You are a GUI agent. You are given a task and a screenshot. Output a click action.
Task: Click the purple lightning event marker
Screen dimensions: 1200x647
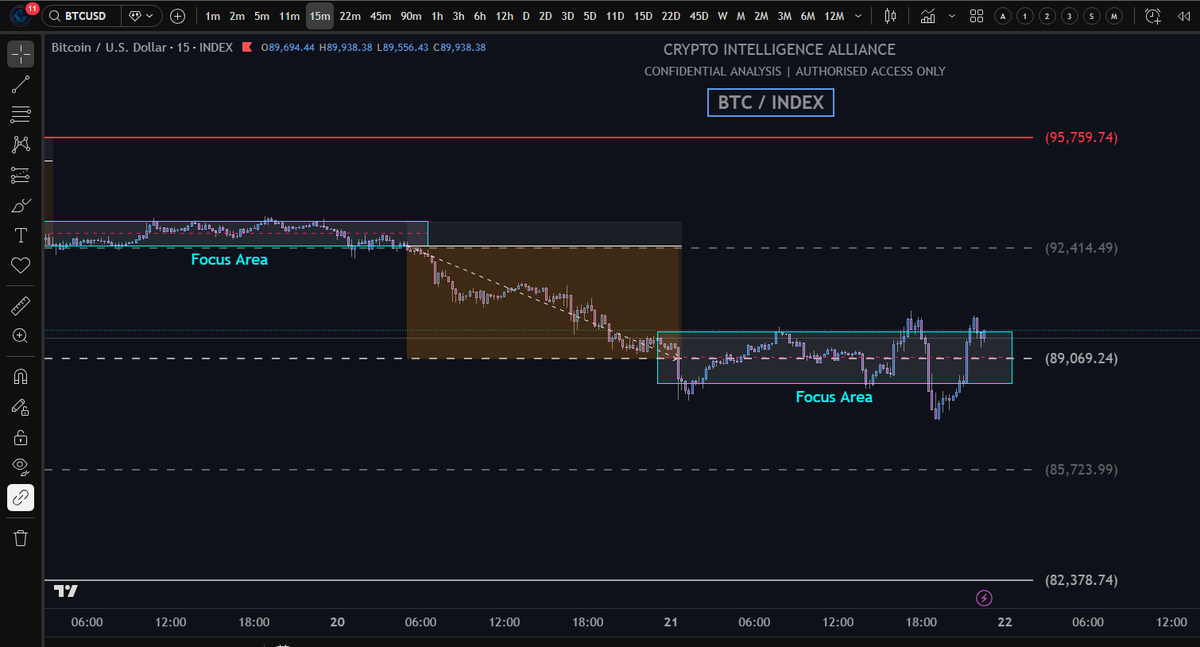pos(984,598)
